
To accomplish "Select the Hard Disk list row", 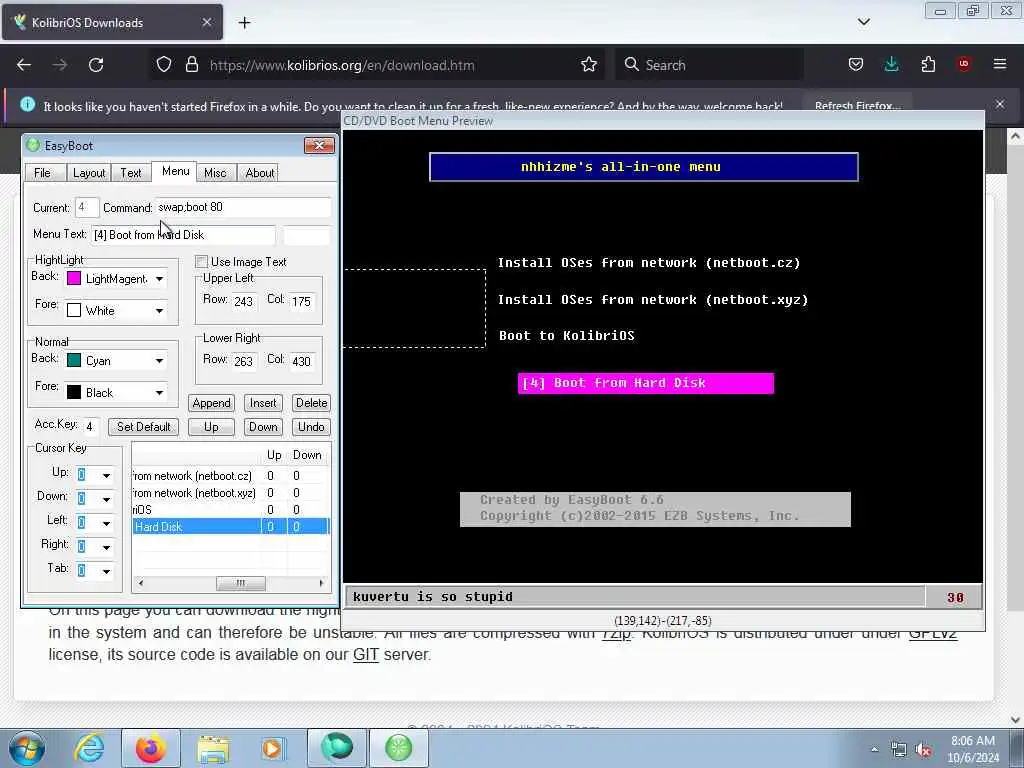I will point(231,526).
